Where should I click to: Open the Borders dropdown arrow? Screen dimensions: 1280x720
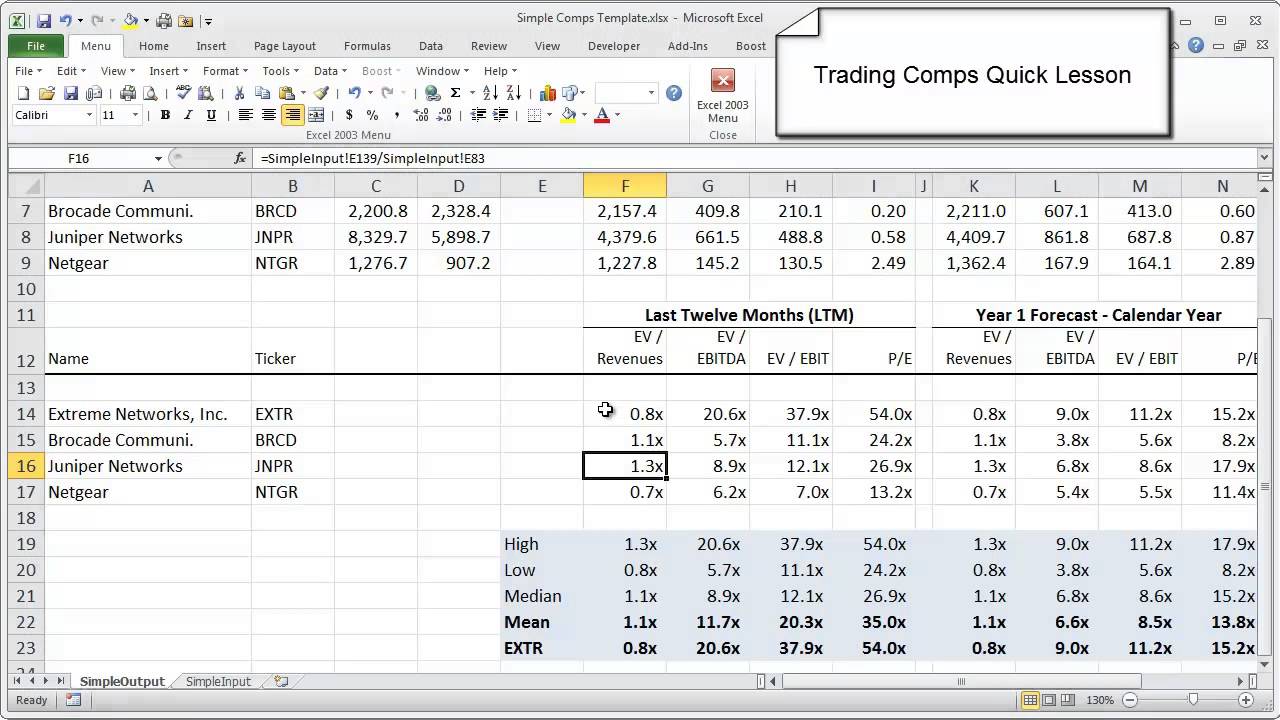click(x=548, y=115)
